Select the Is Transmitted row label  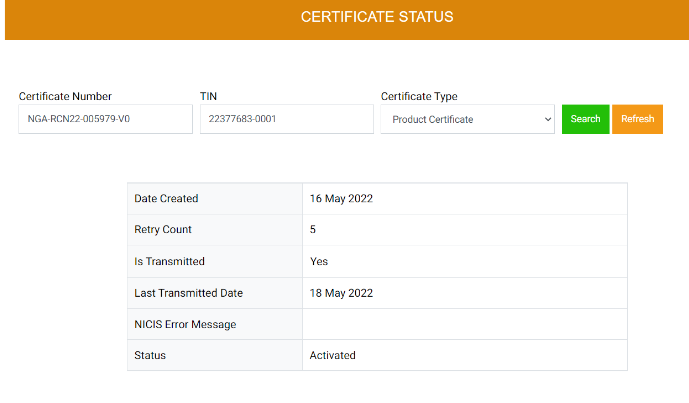tap(169, 261)
